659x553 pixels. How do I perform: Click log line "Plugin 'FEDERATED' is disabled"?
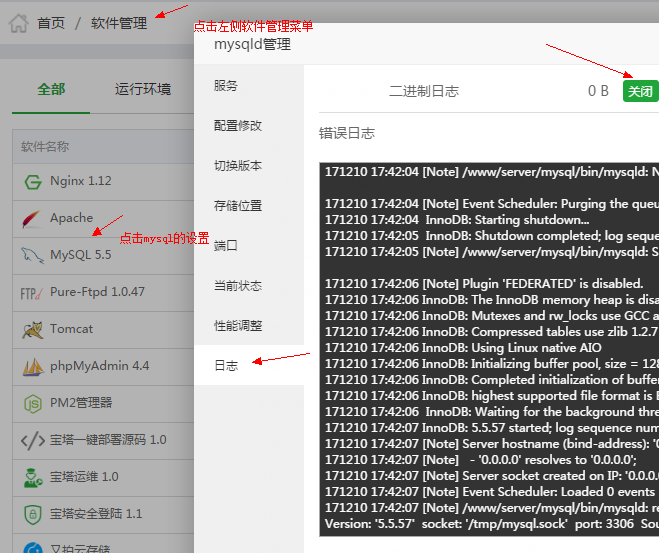(x=484, y=284)
